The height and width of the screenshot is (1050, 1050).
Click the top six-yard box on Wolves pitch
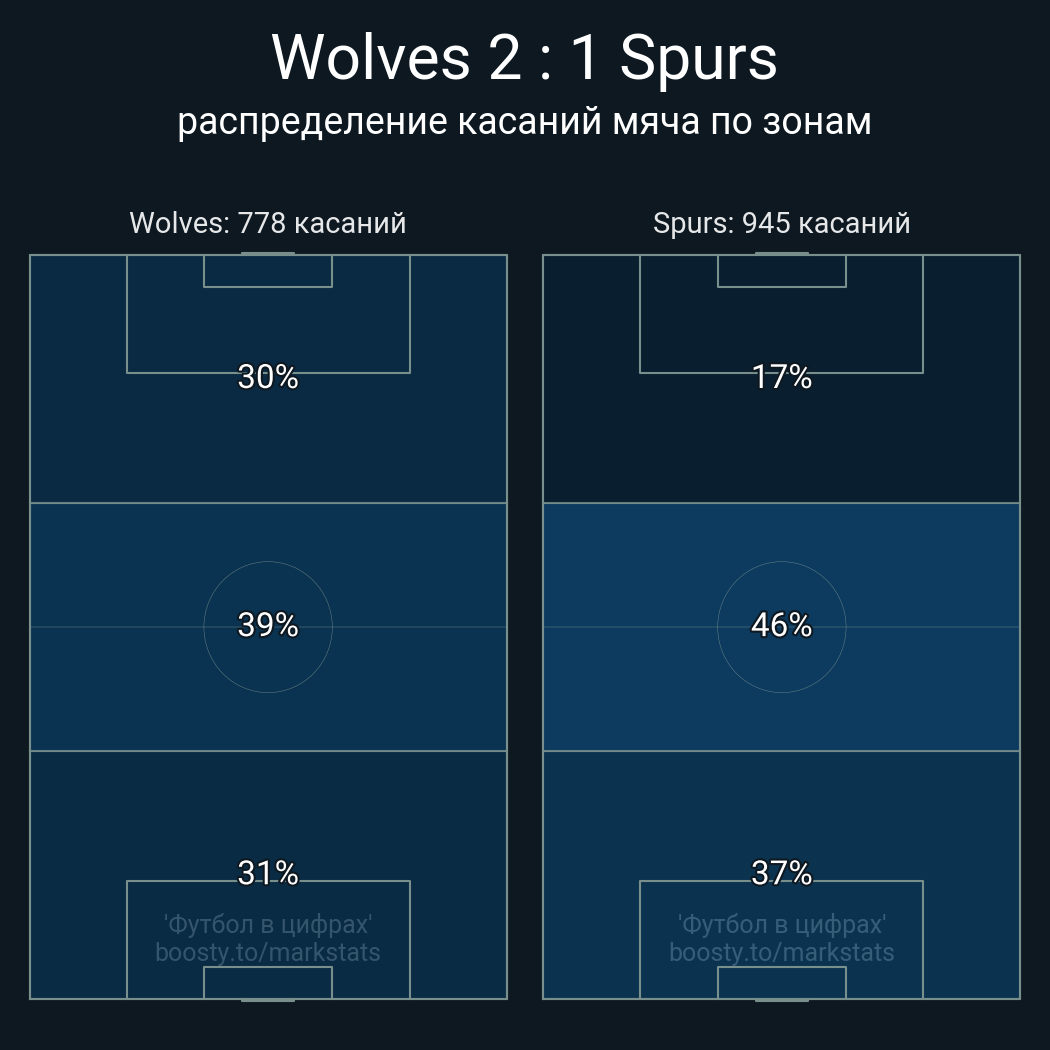(x=268, y=271)
